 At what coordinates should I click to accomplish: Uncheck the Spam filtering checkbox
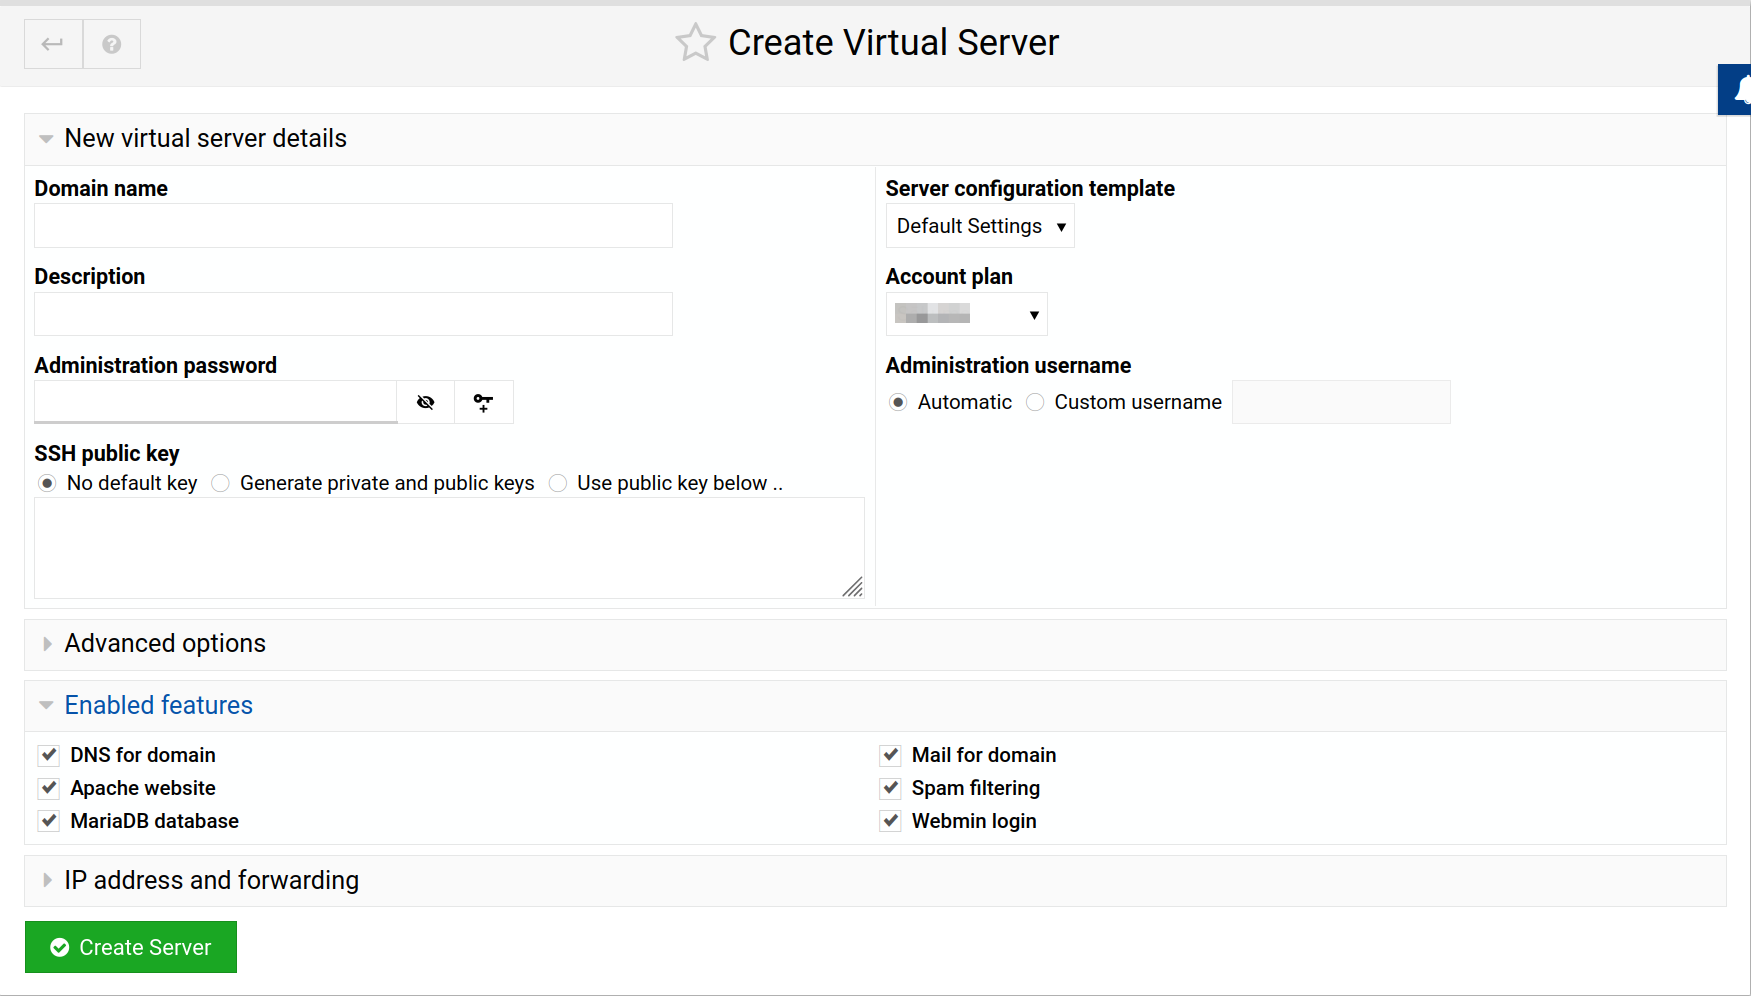tap(891, 788)
